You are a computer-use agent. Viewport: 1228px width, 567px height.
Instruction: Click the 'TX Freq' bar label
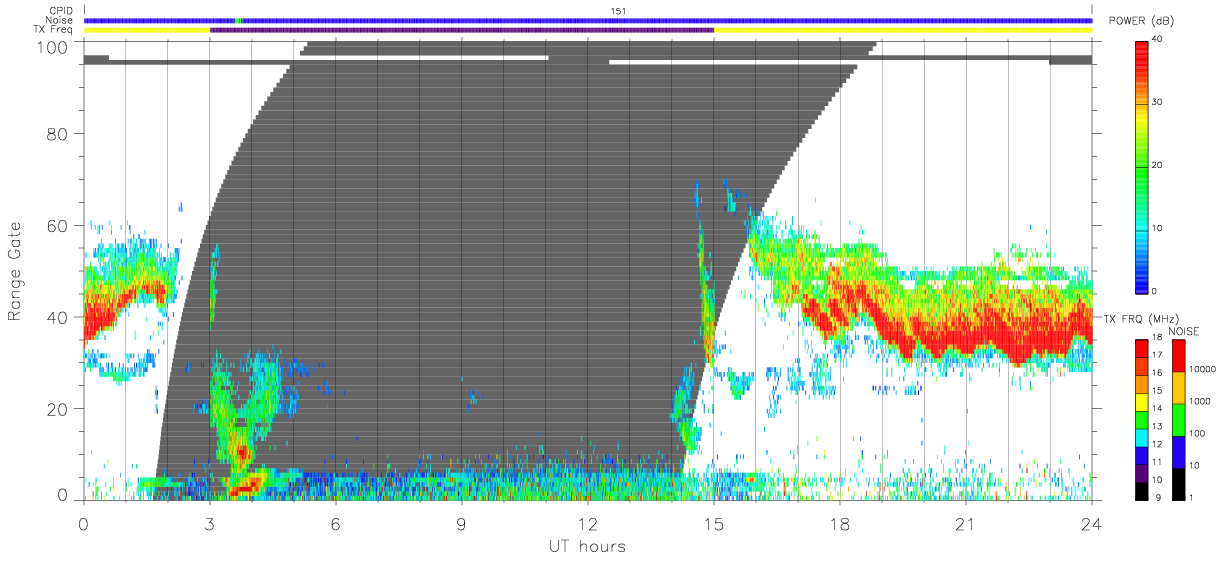coord(55,29)
